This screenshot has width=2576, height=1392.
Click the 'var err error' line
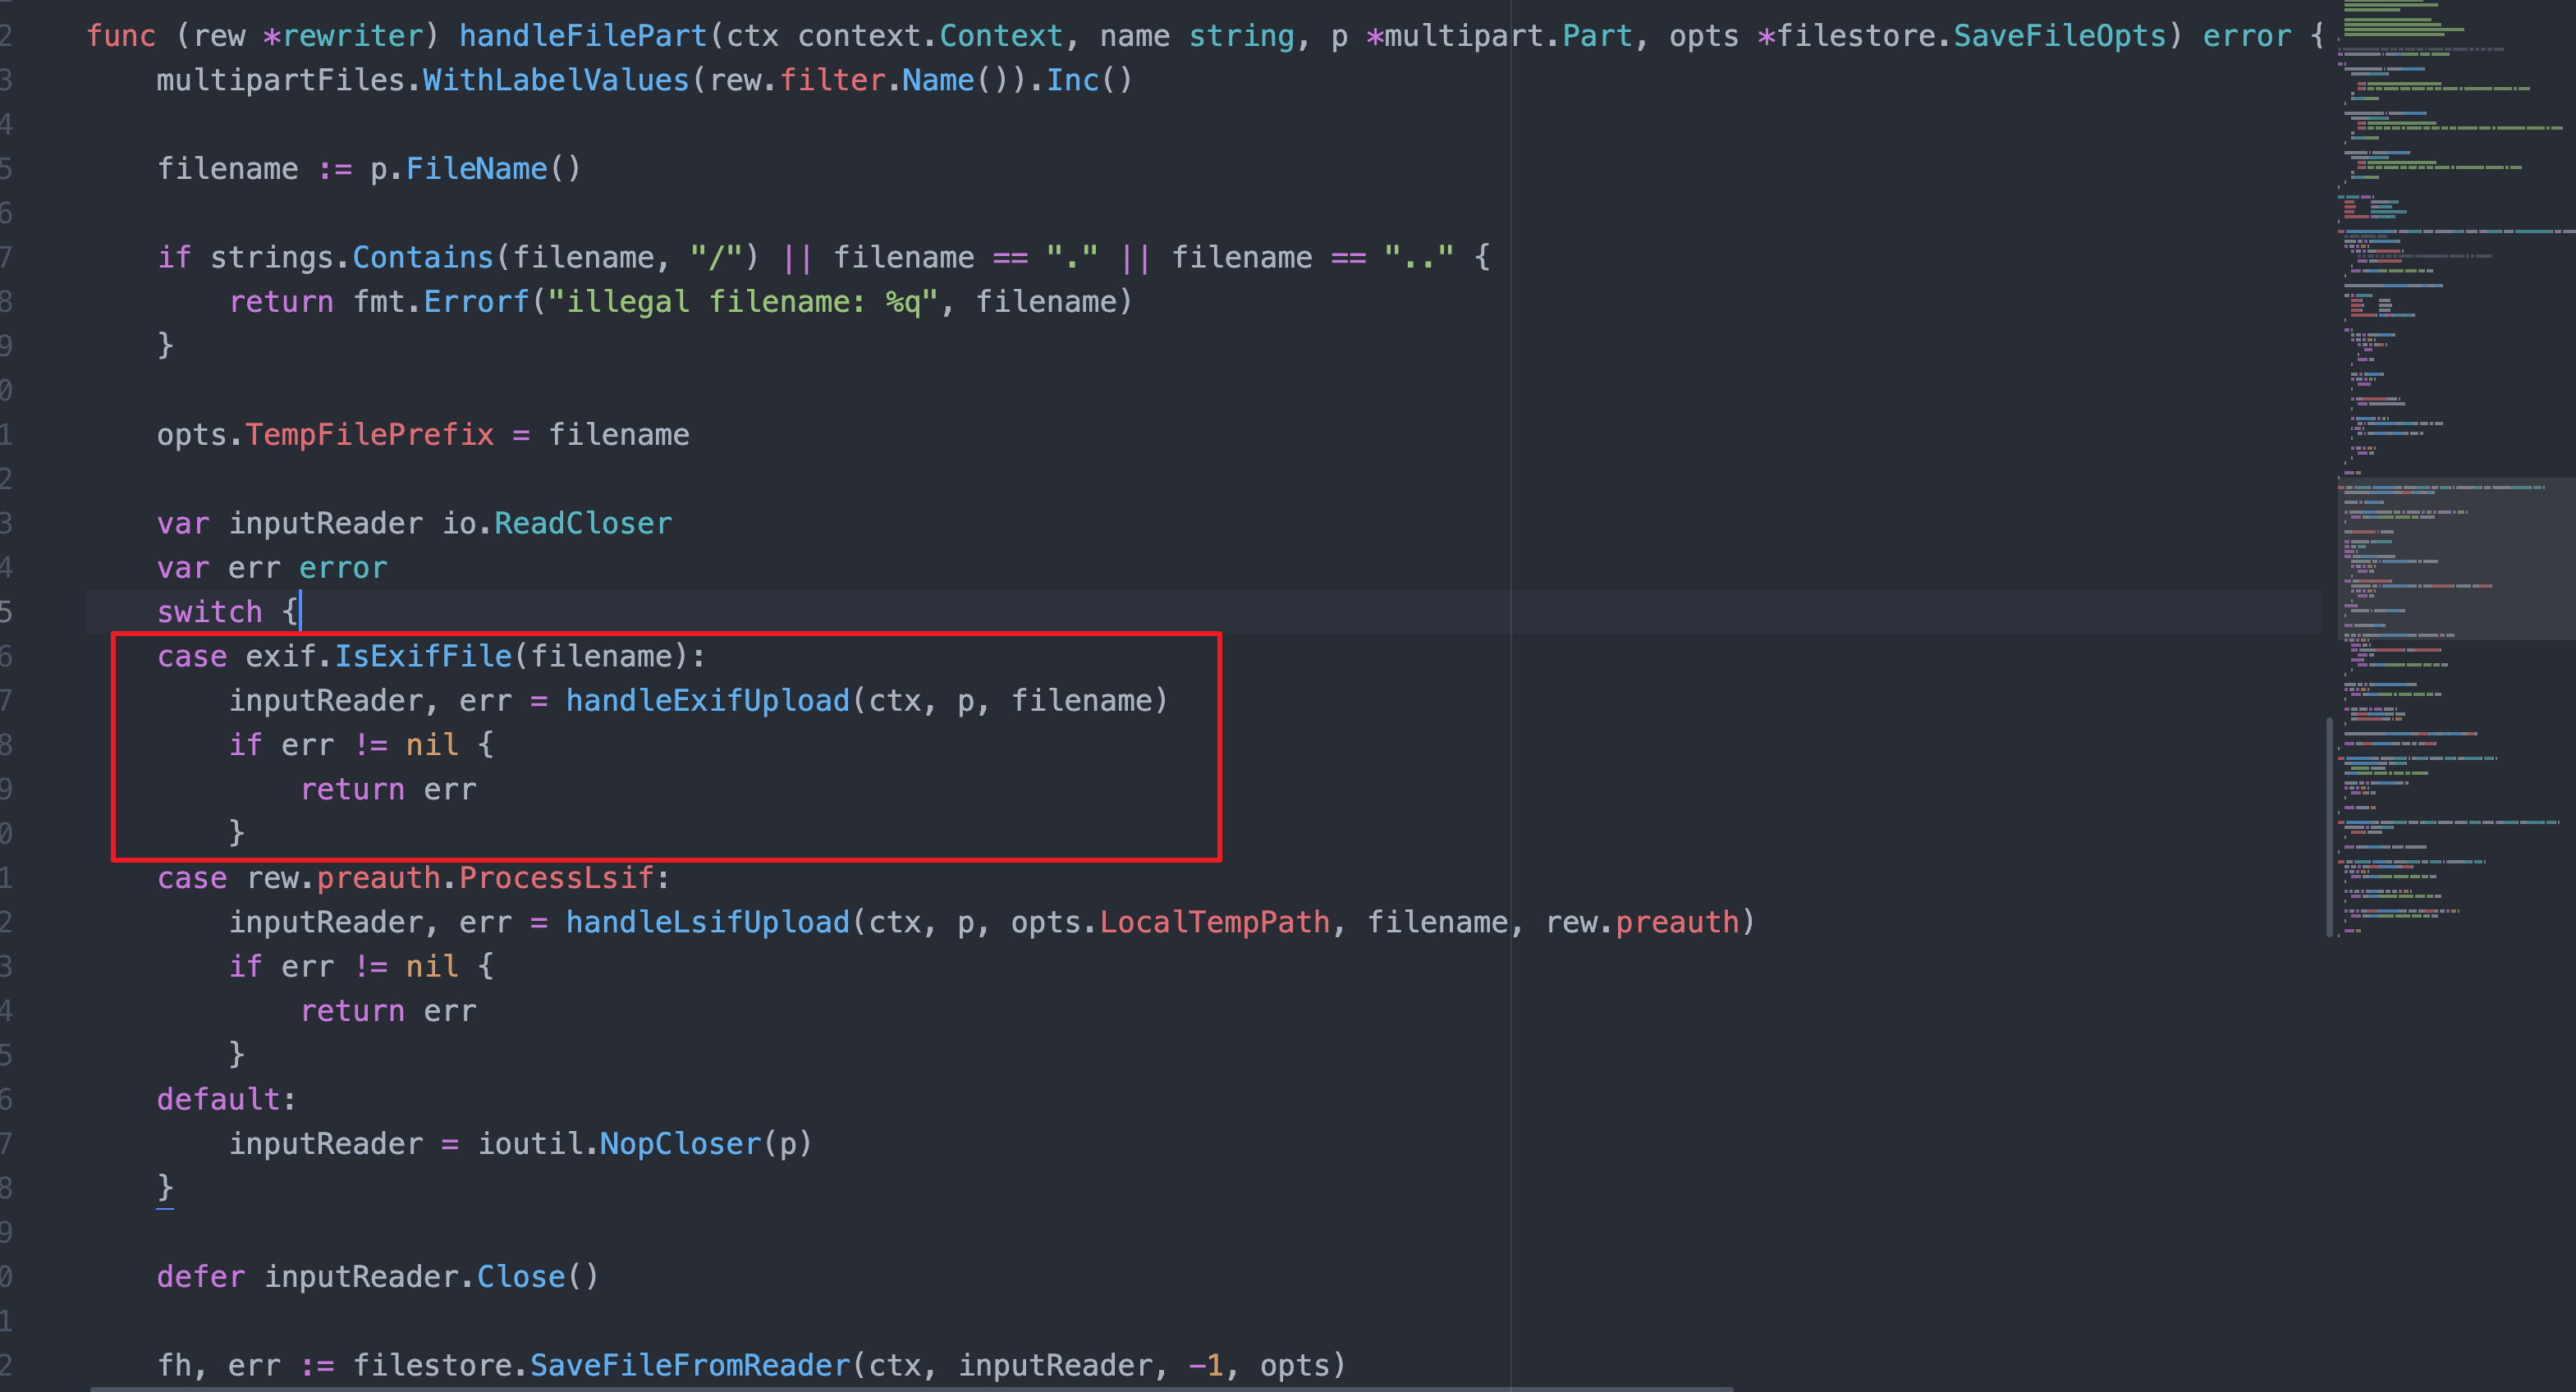272,568
